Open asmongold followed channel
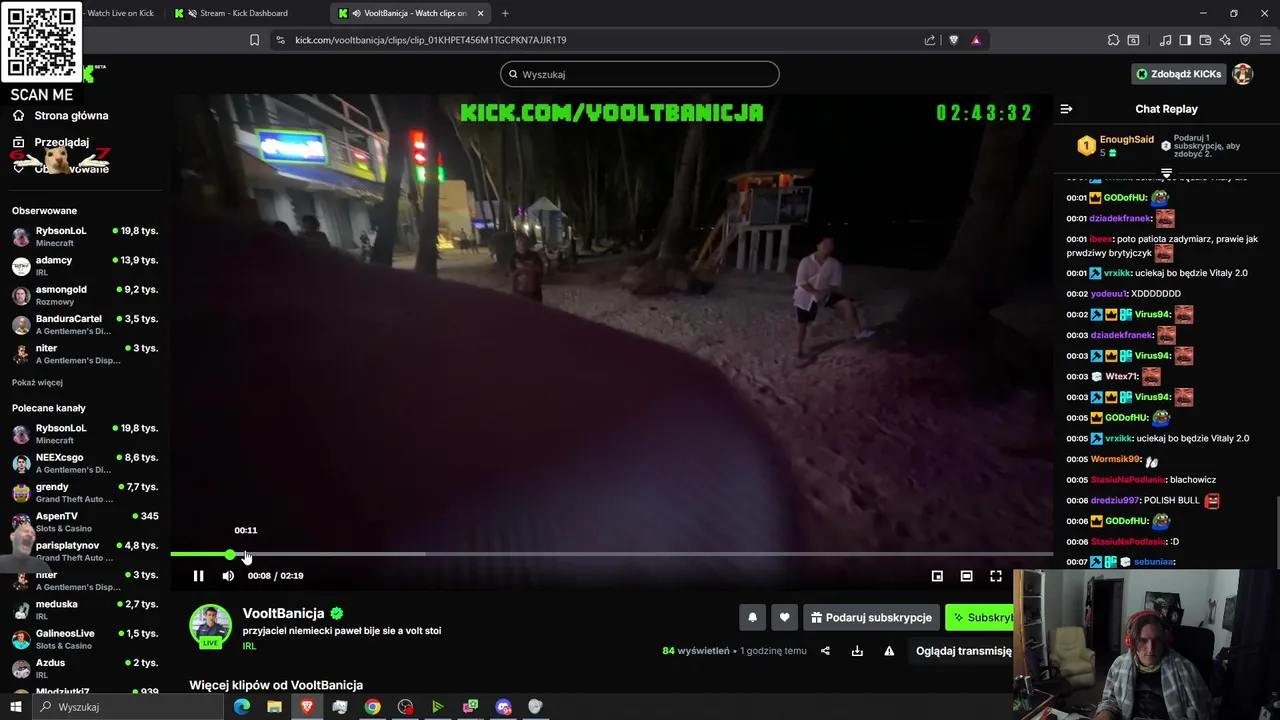This screenshot has height=720, width=1280. coord(85,295)
